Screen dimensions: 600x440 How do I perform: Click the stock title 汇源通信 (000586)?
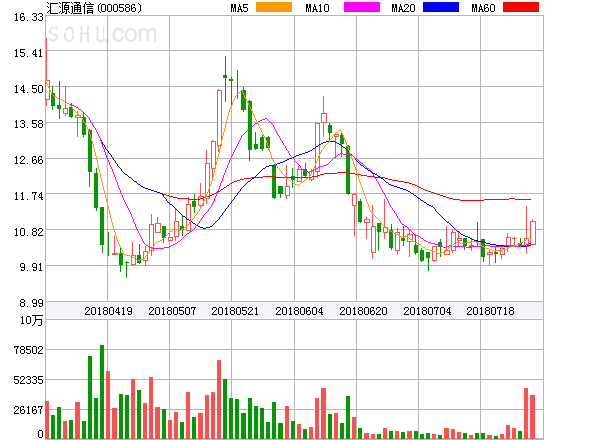(94, 8)
